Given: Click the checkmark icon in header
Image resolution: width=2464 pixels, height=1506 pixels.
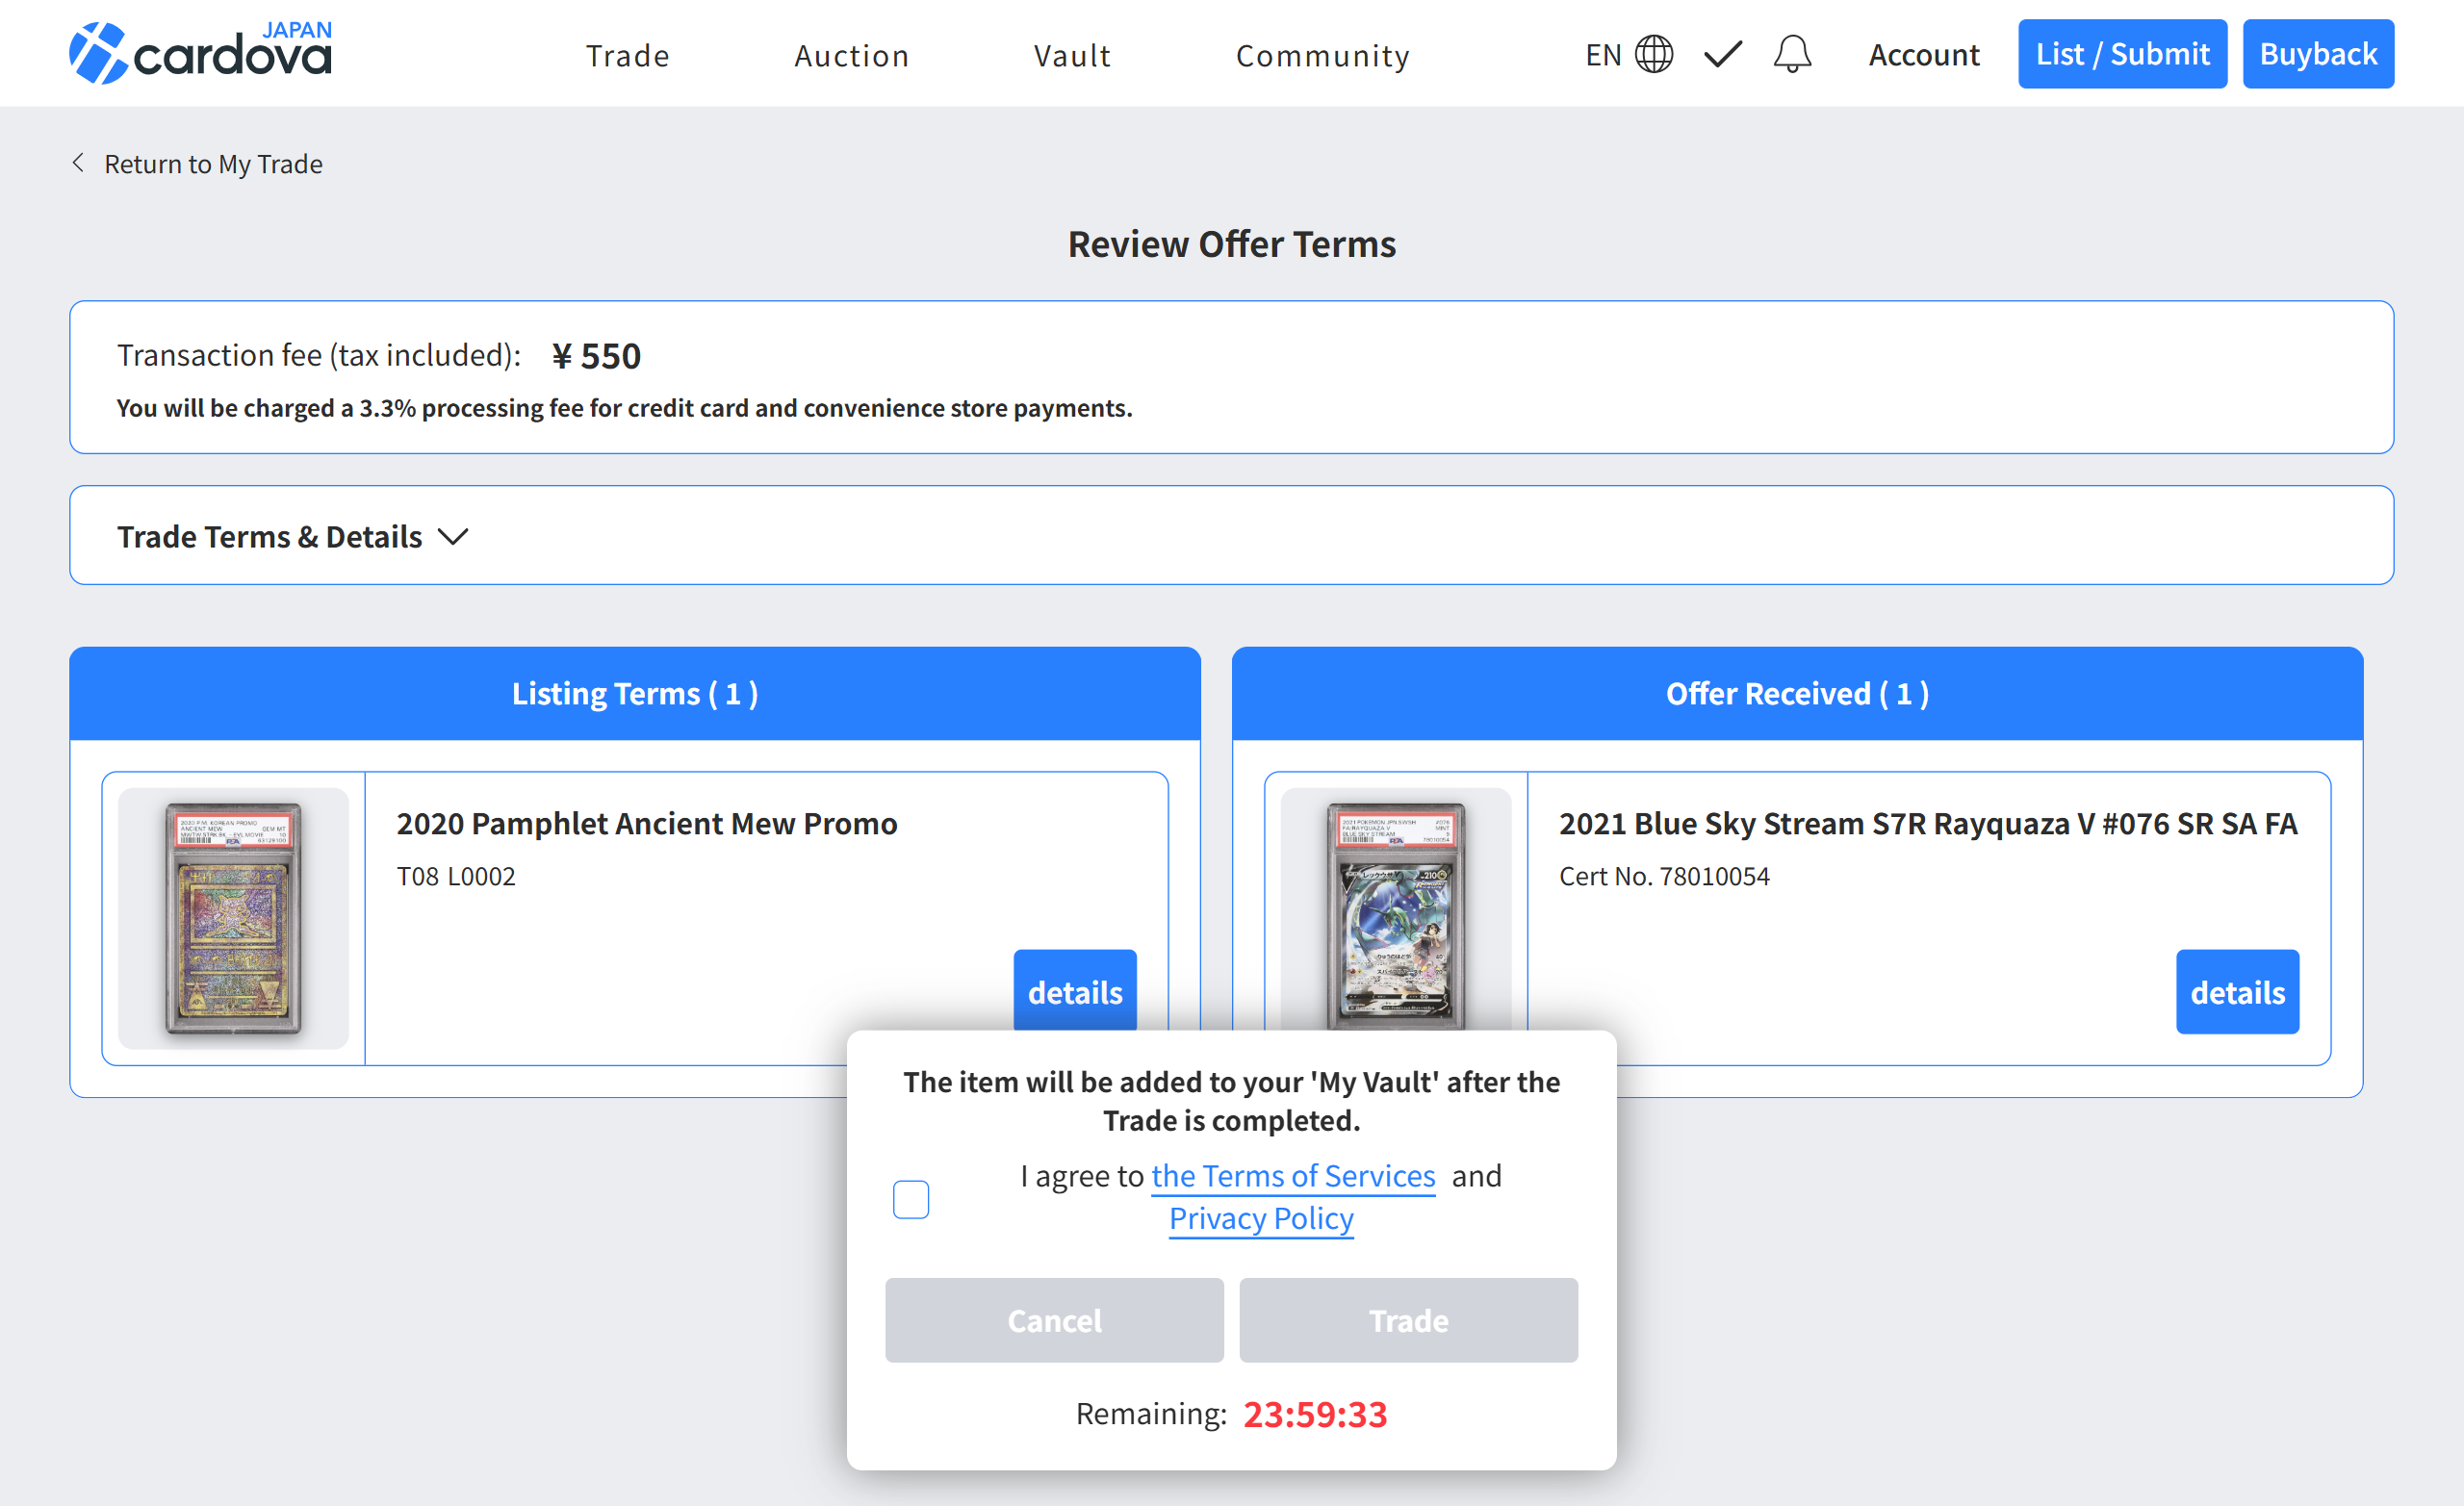Looking at the screenshot, I should [1722, 54].
